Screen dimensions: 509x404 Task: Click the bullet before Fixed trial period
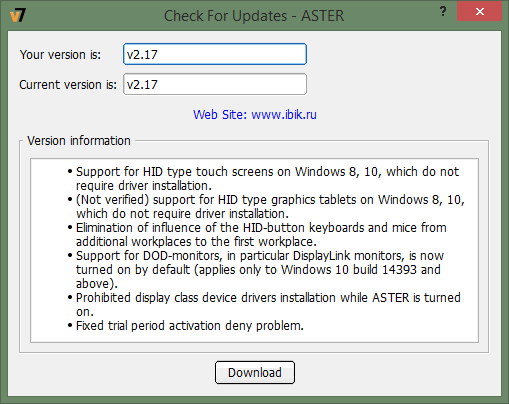tap(70, 325)
